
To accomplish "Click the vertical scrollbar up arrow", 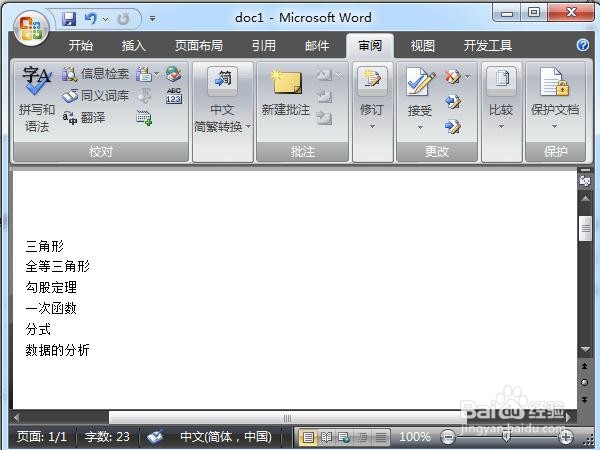I will coord(585,199).
